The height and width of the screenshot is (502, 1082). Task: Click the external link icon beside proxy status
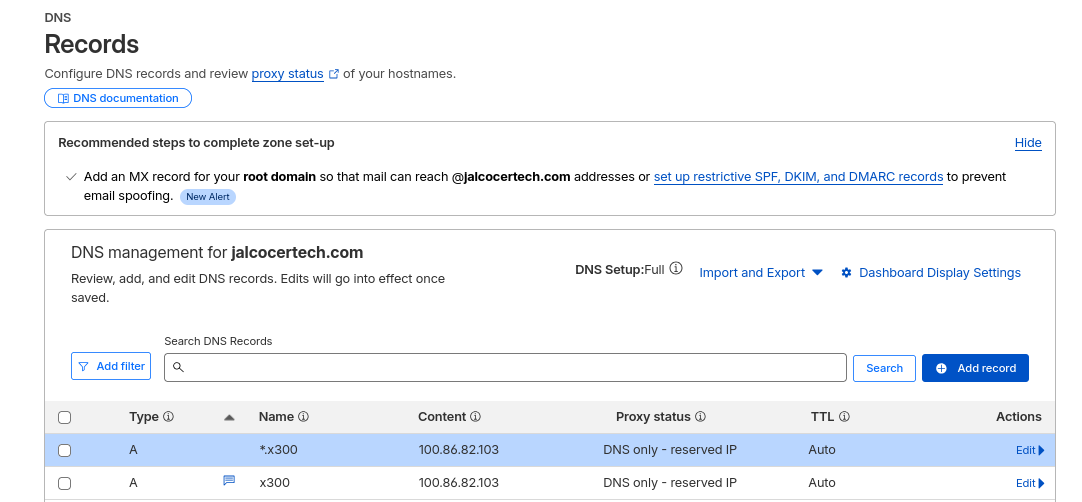334,74
